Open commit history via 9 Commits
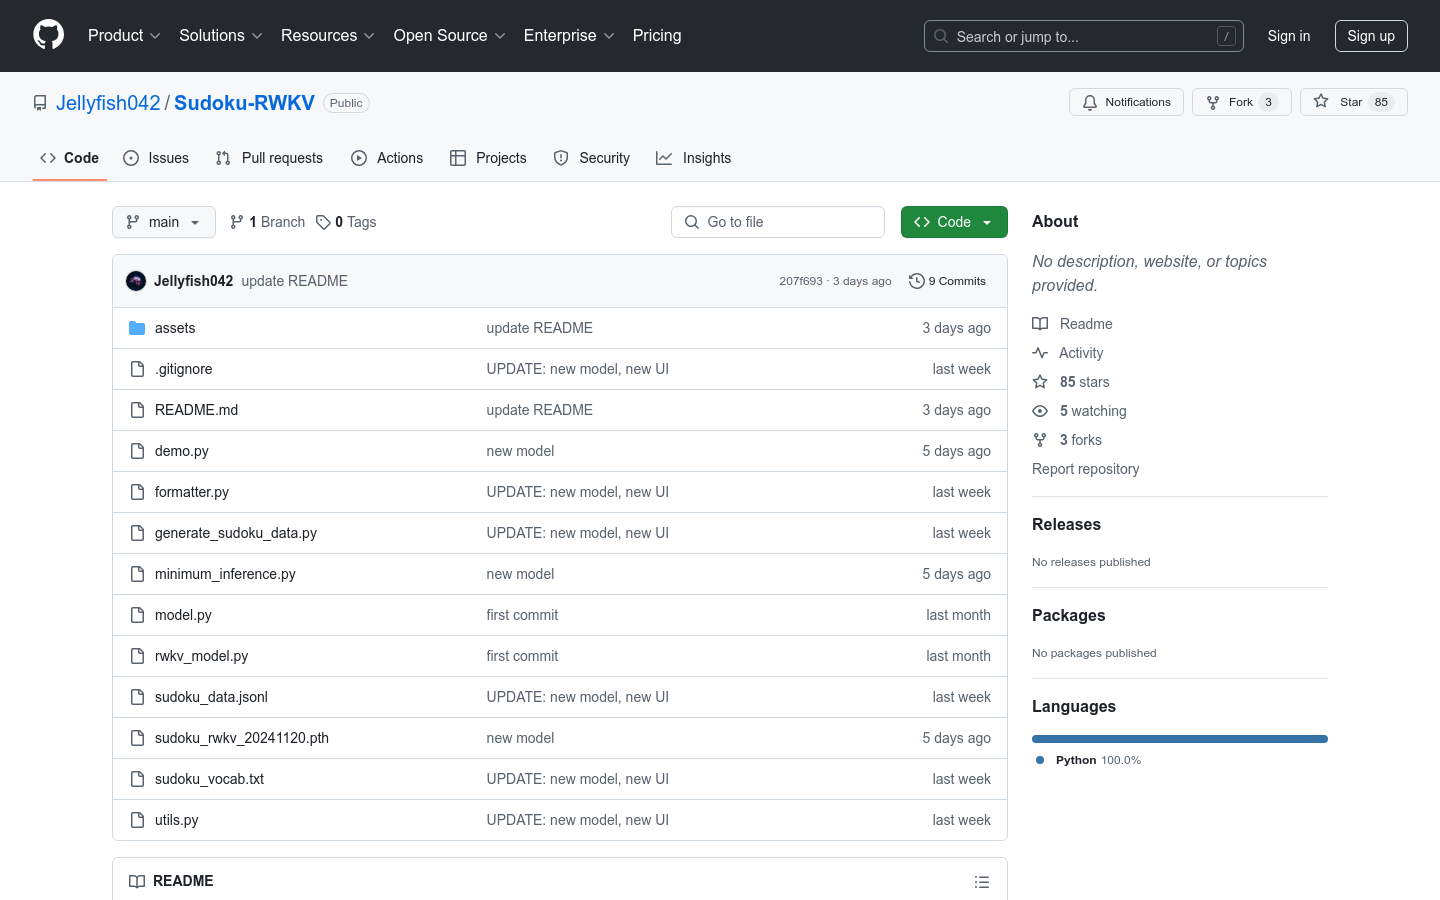1440x900 pixels. pos(947,281)
